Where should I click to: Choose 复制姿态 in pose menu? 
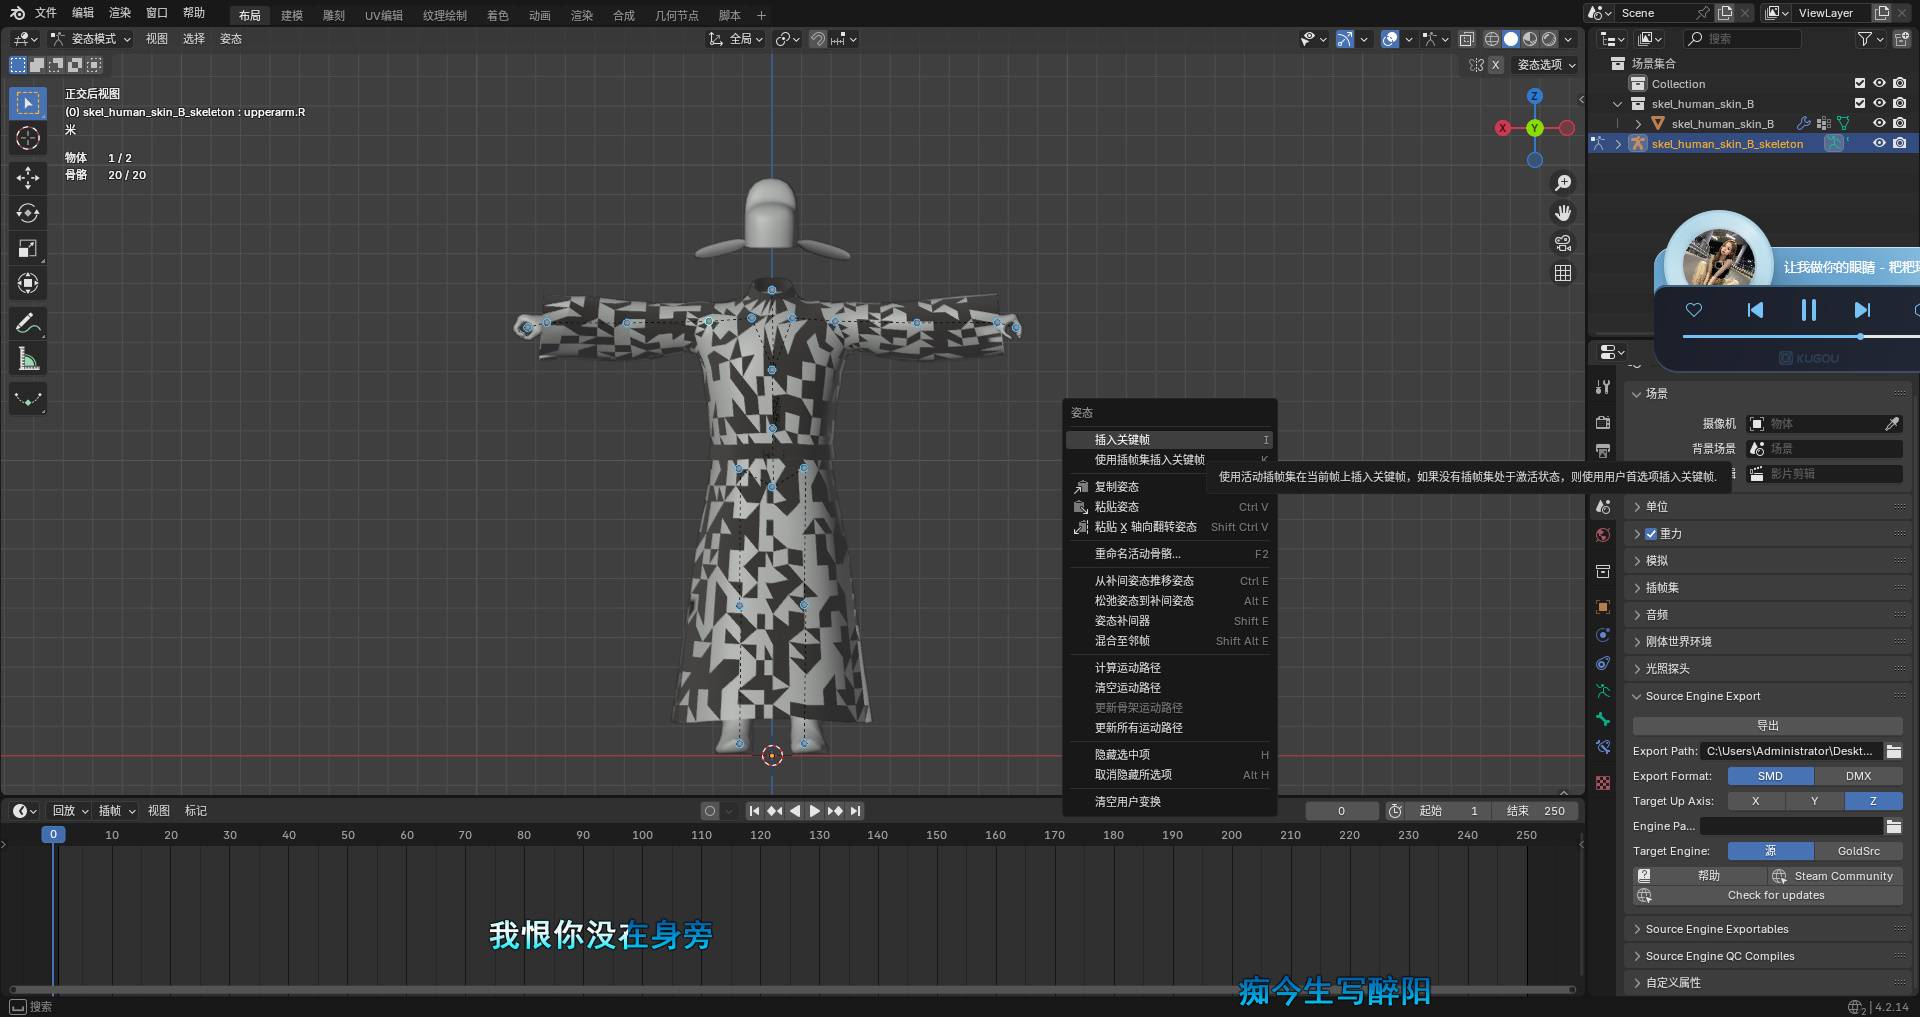(x=1169, y=487)
